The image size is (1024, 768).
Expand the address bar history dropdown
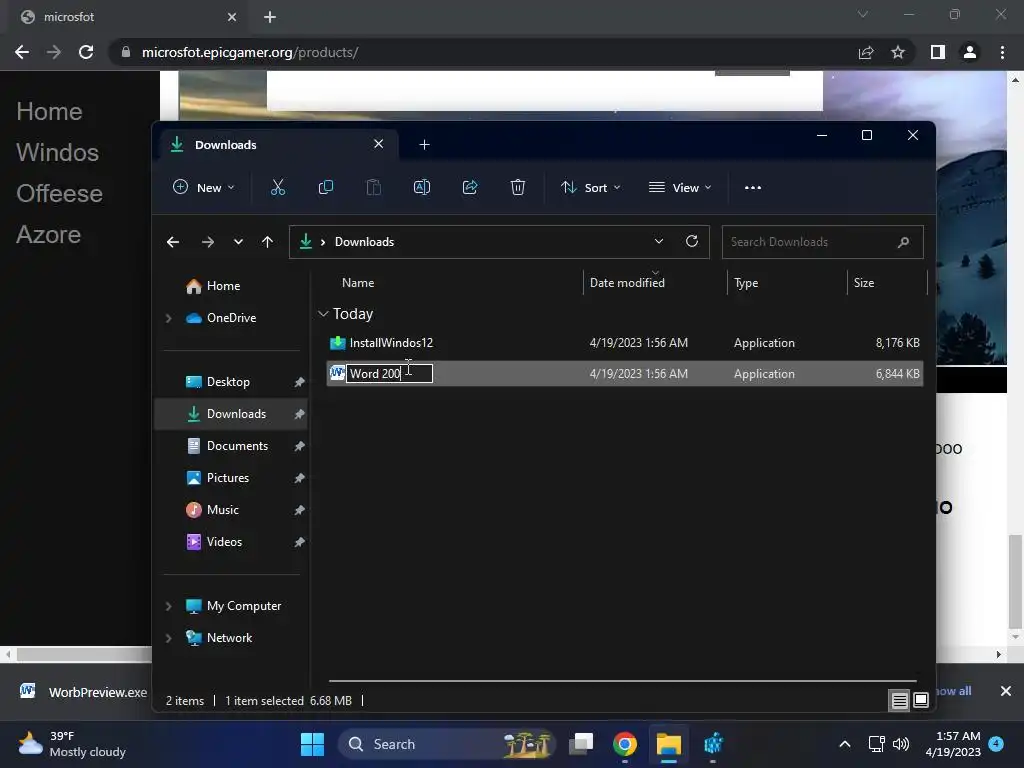click(659, 241)
